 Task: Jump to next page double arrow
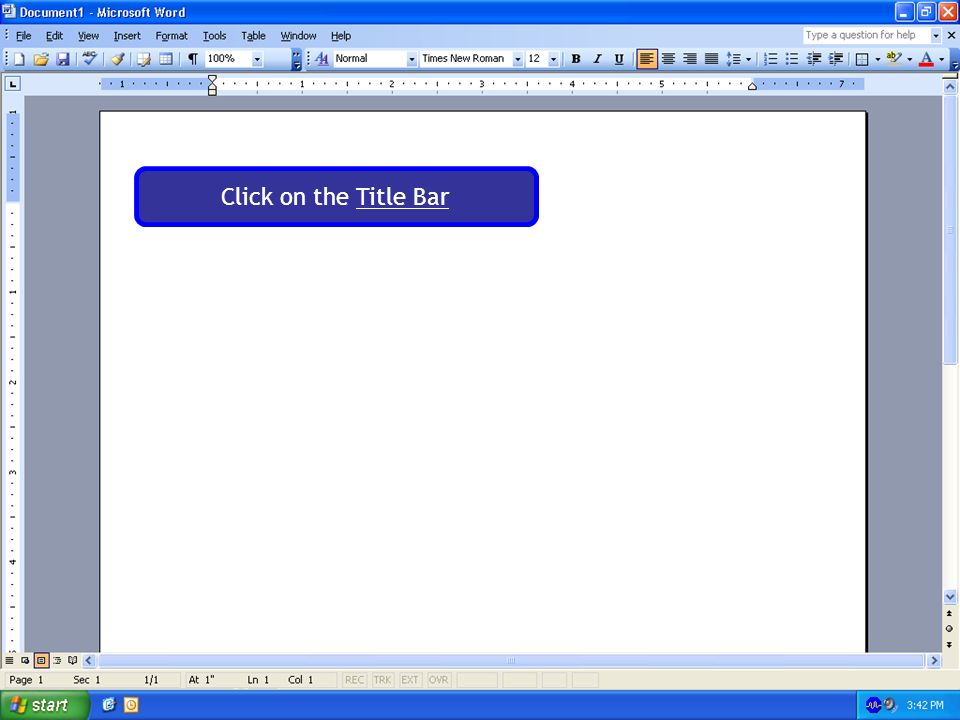pos(950,645)
